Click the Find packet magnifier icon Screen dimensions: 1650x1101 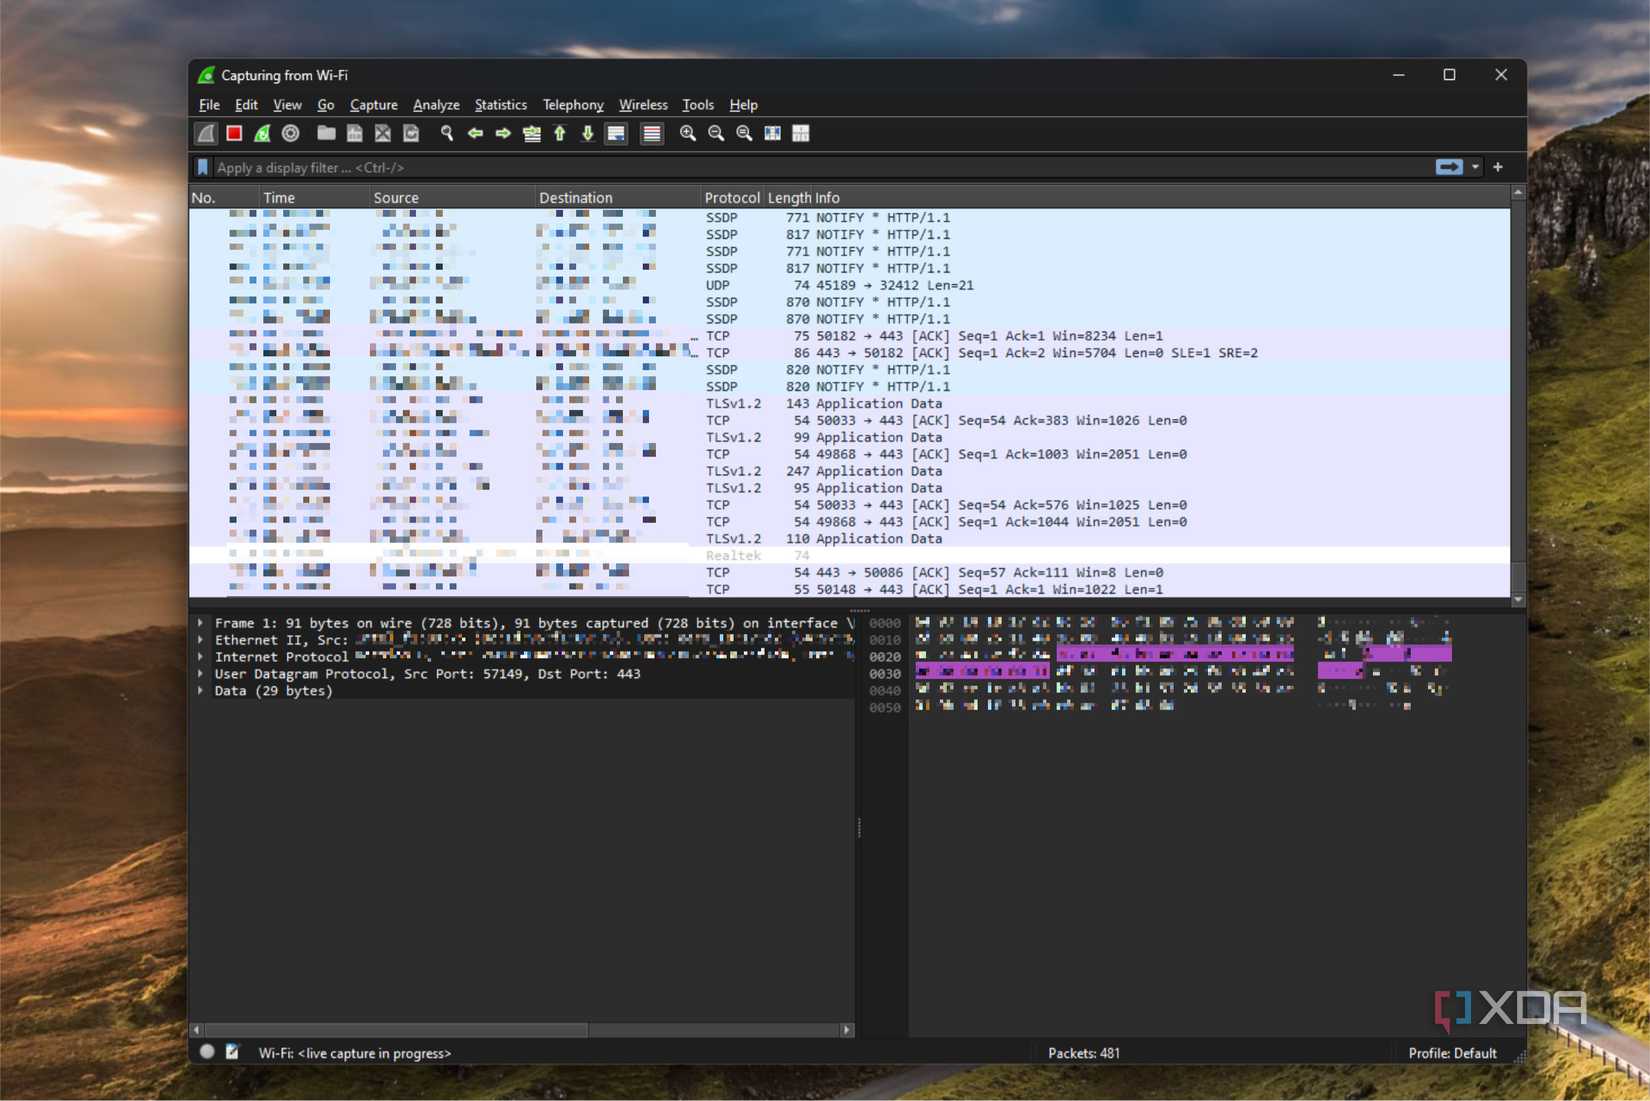pyautogui.click(x=446, y=133)
